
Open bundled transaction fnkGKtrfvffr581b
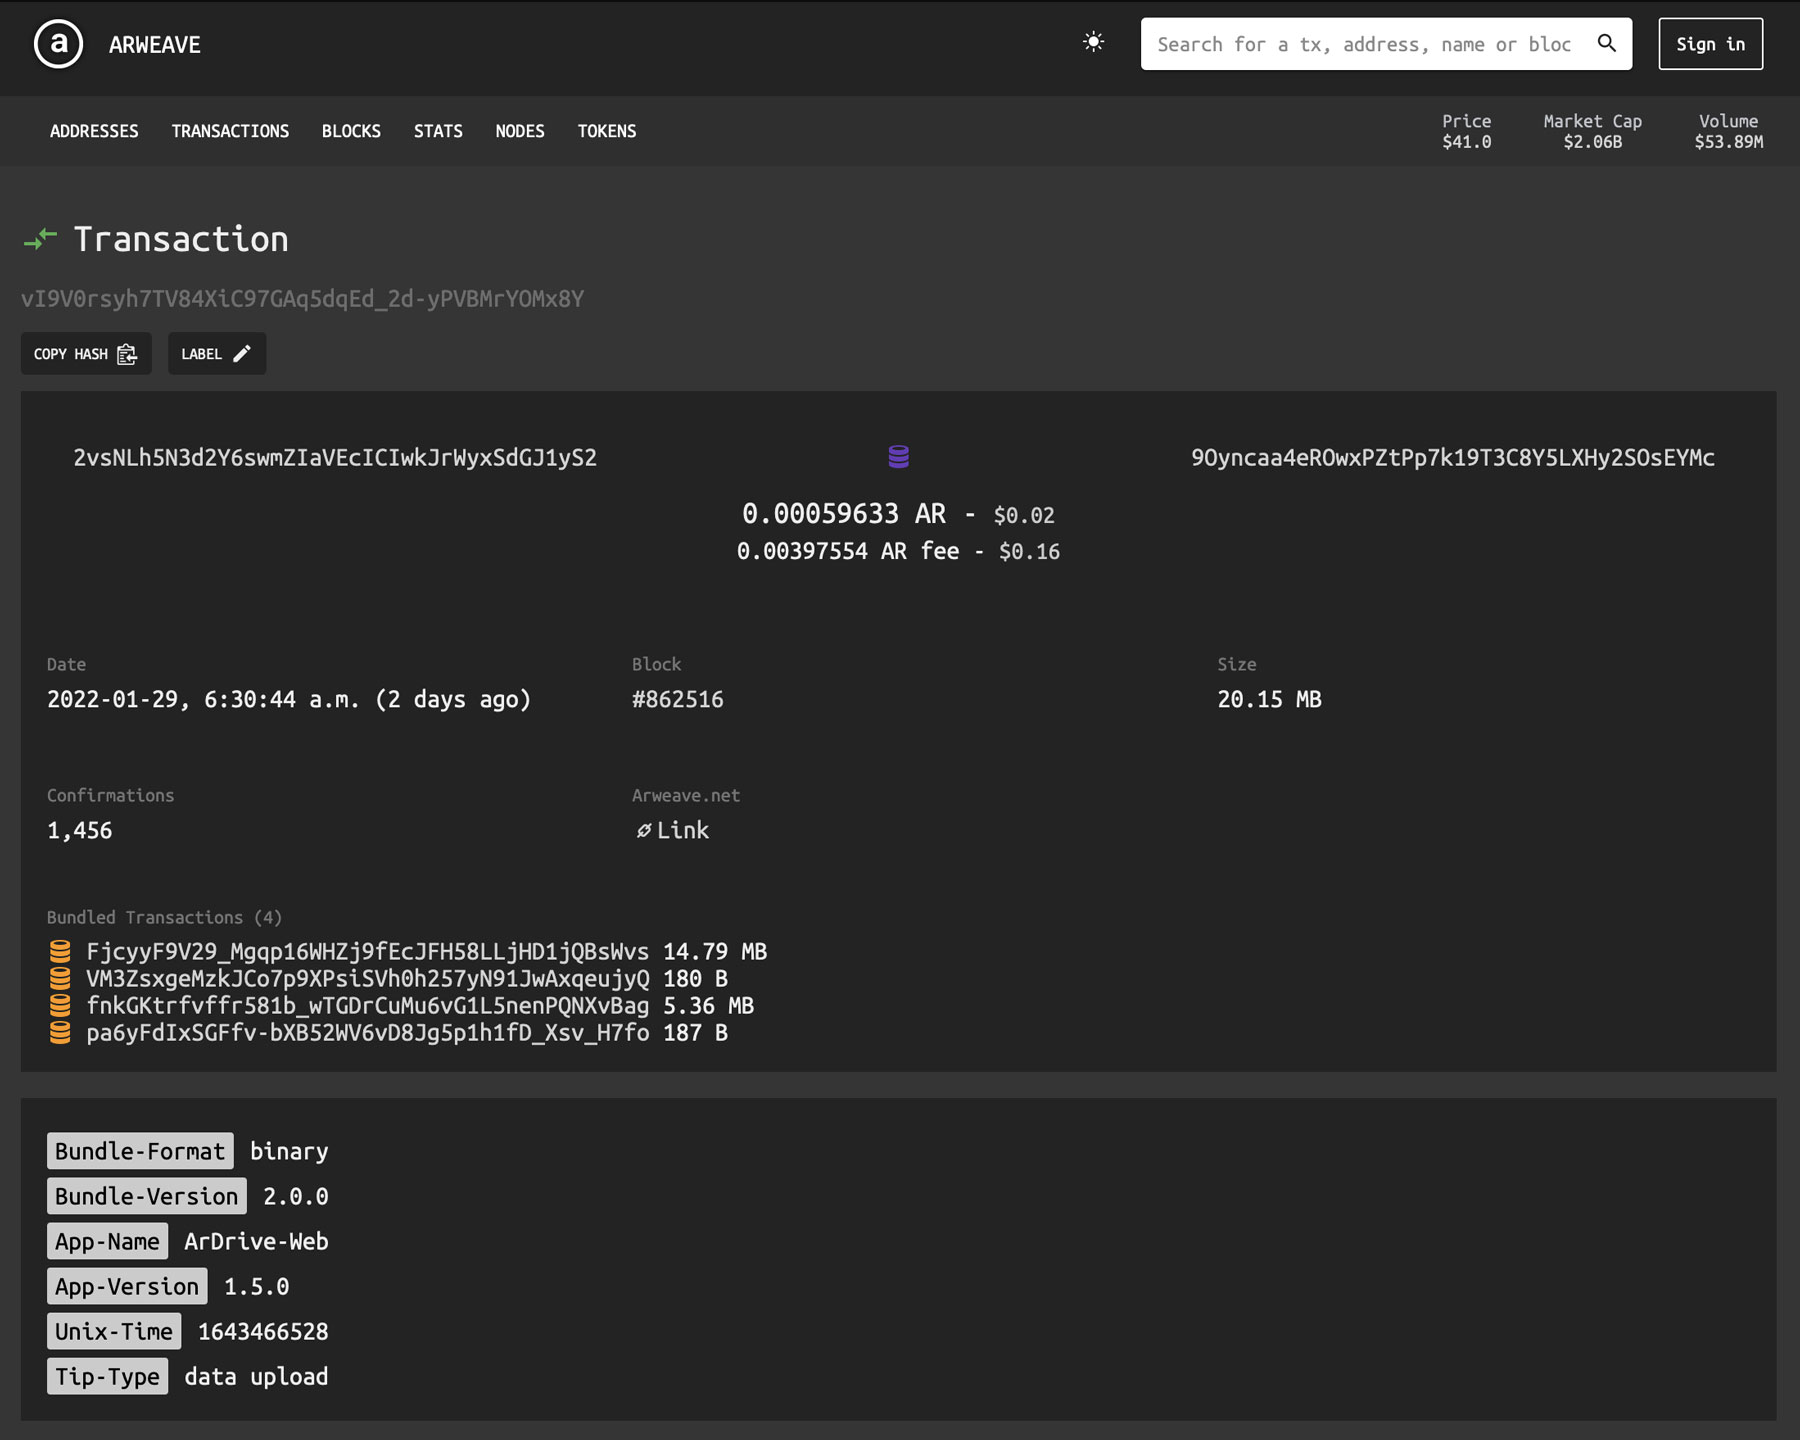tap(367, 1005)
